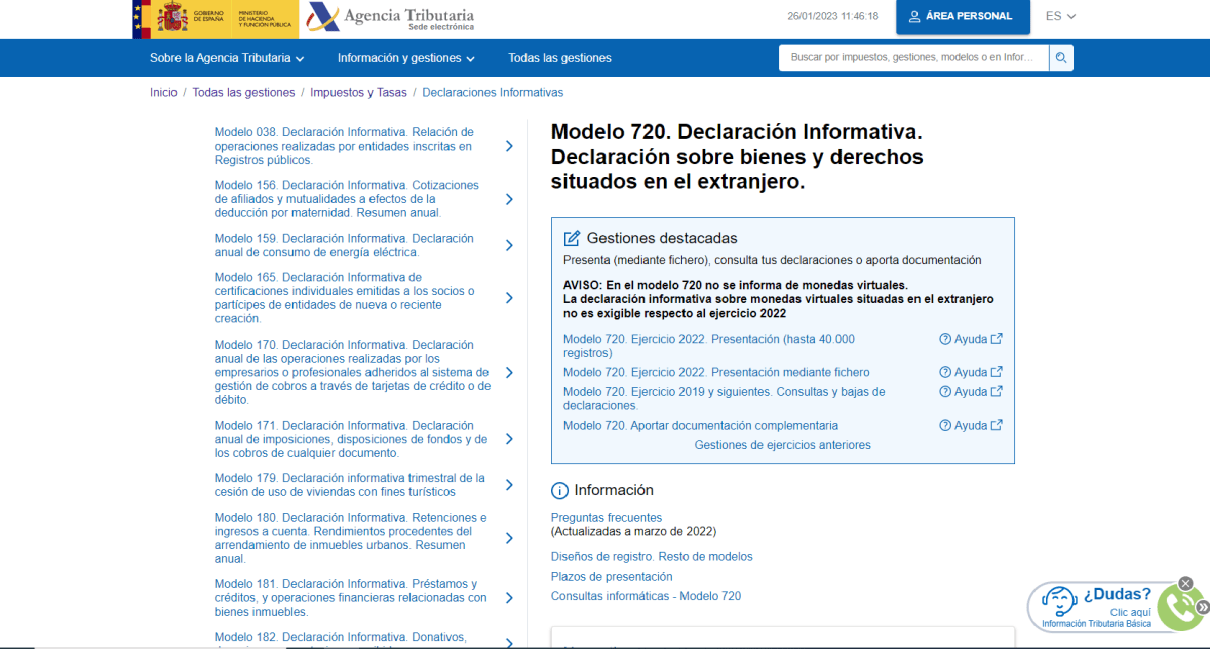Click the Agencia Tributaria logo
The width and height of the screenshot is (1210, 649).
(391, 18)
